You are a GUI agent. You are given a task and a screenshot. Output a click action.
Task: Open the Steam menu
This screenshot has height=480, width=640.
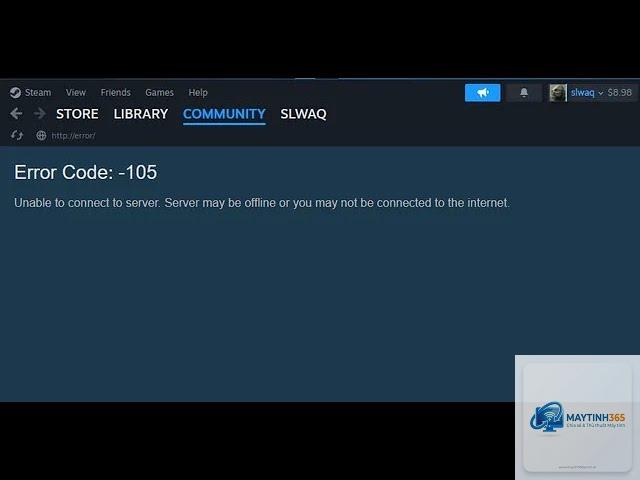[x=38, y=93]
